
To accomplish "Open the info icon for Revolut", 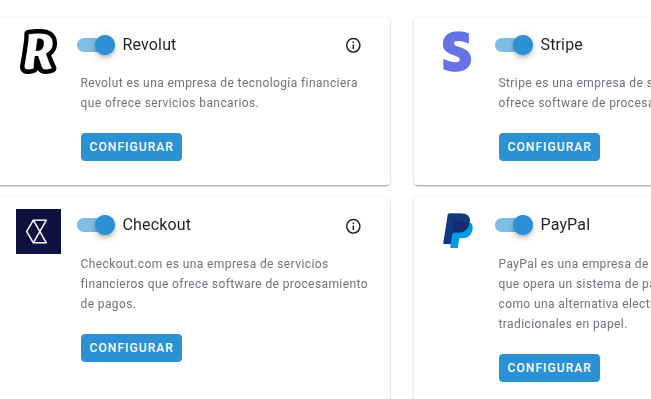I will tap(353, 45).
